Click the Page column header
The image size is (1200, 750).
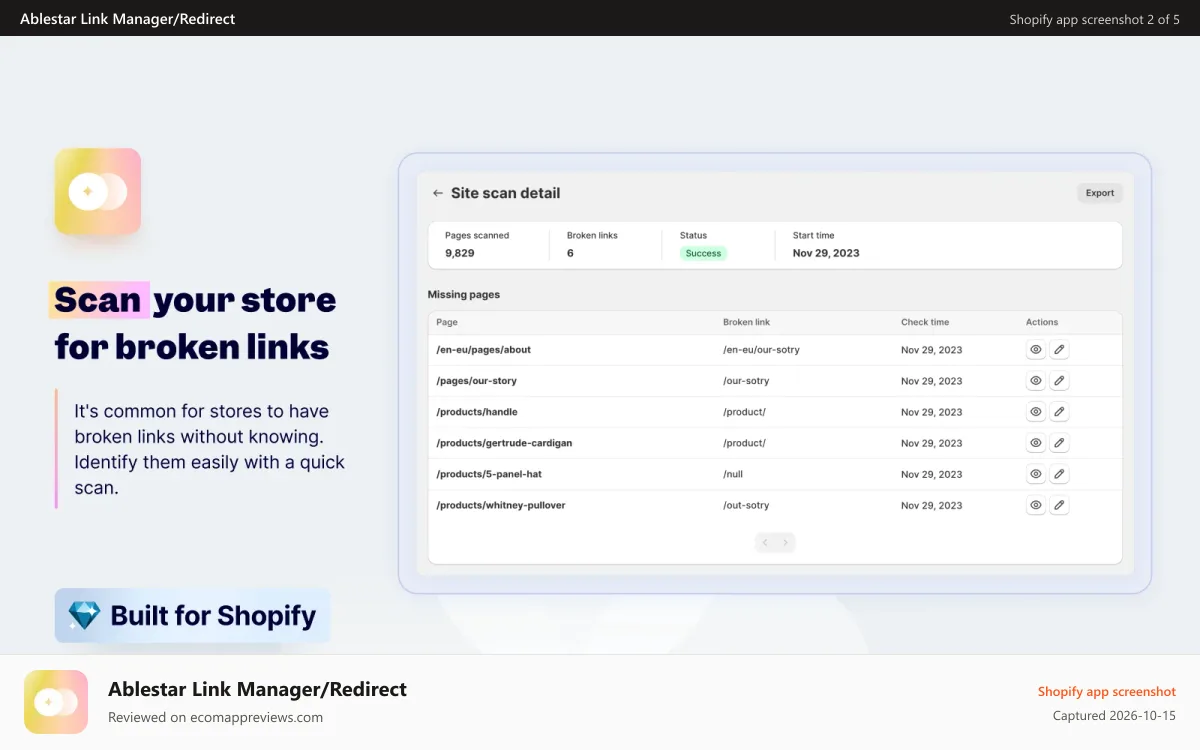[x=447, y=322]
